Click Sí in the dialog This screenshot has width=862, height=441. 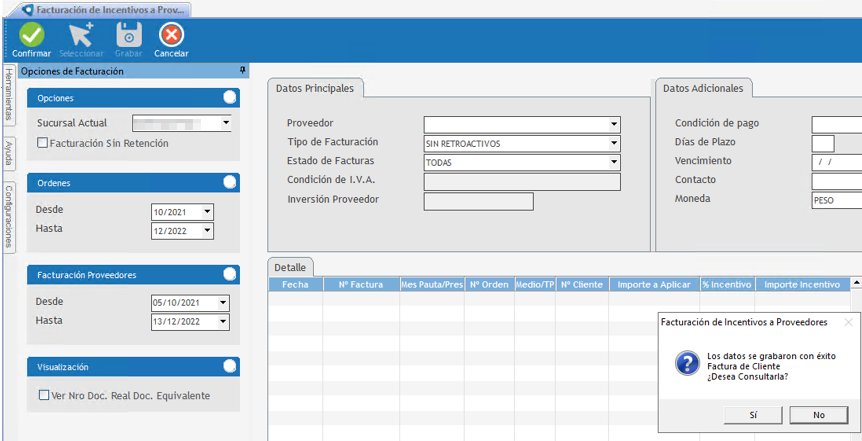click(x=753, y=415)
